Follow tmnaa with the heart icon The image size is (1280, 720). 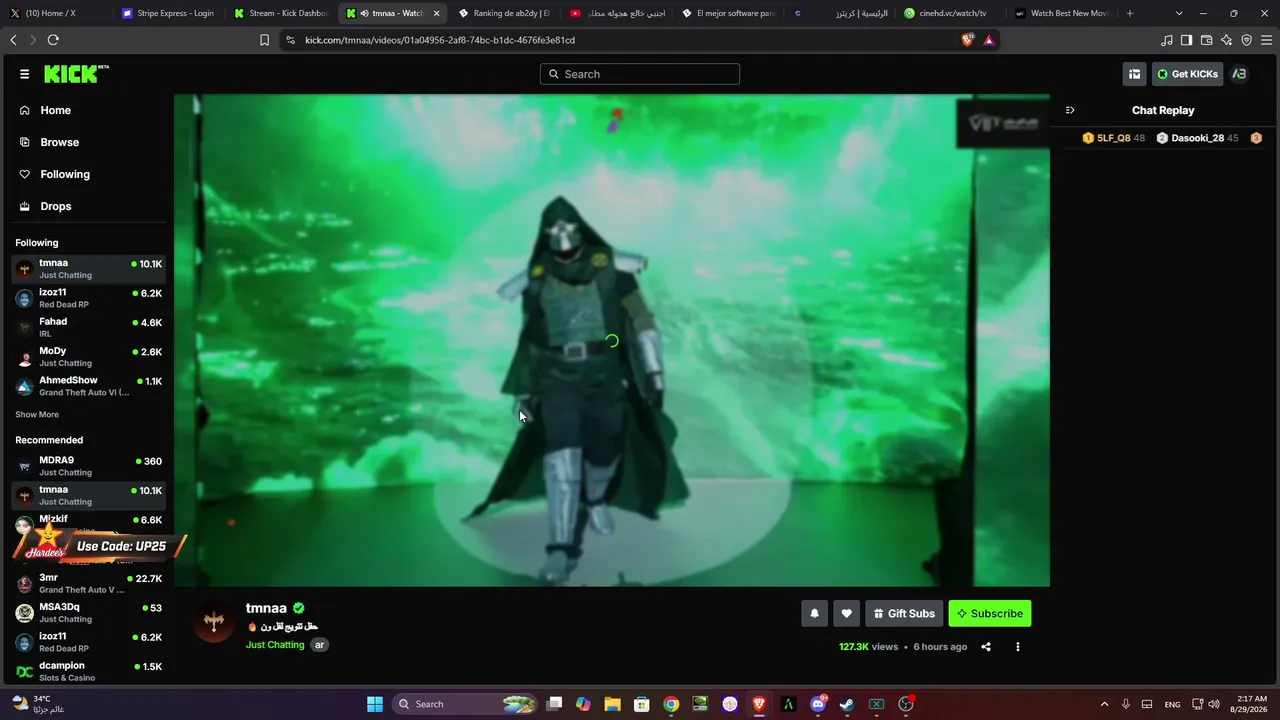(x=846, y=613)
